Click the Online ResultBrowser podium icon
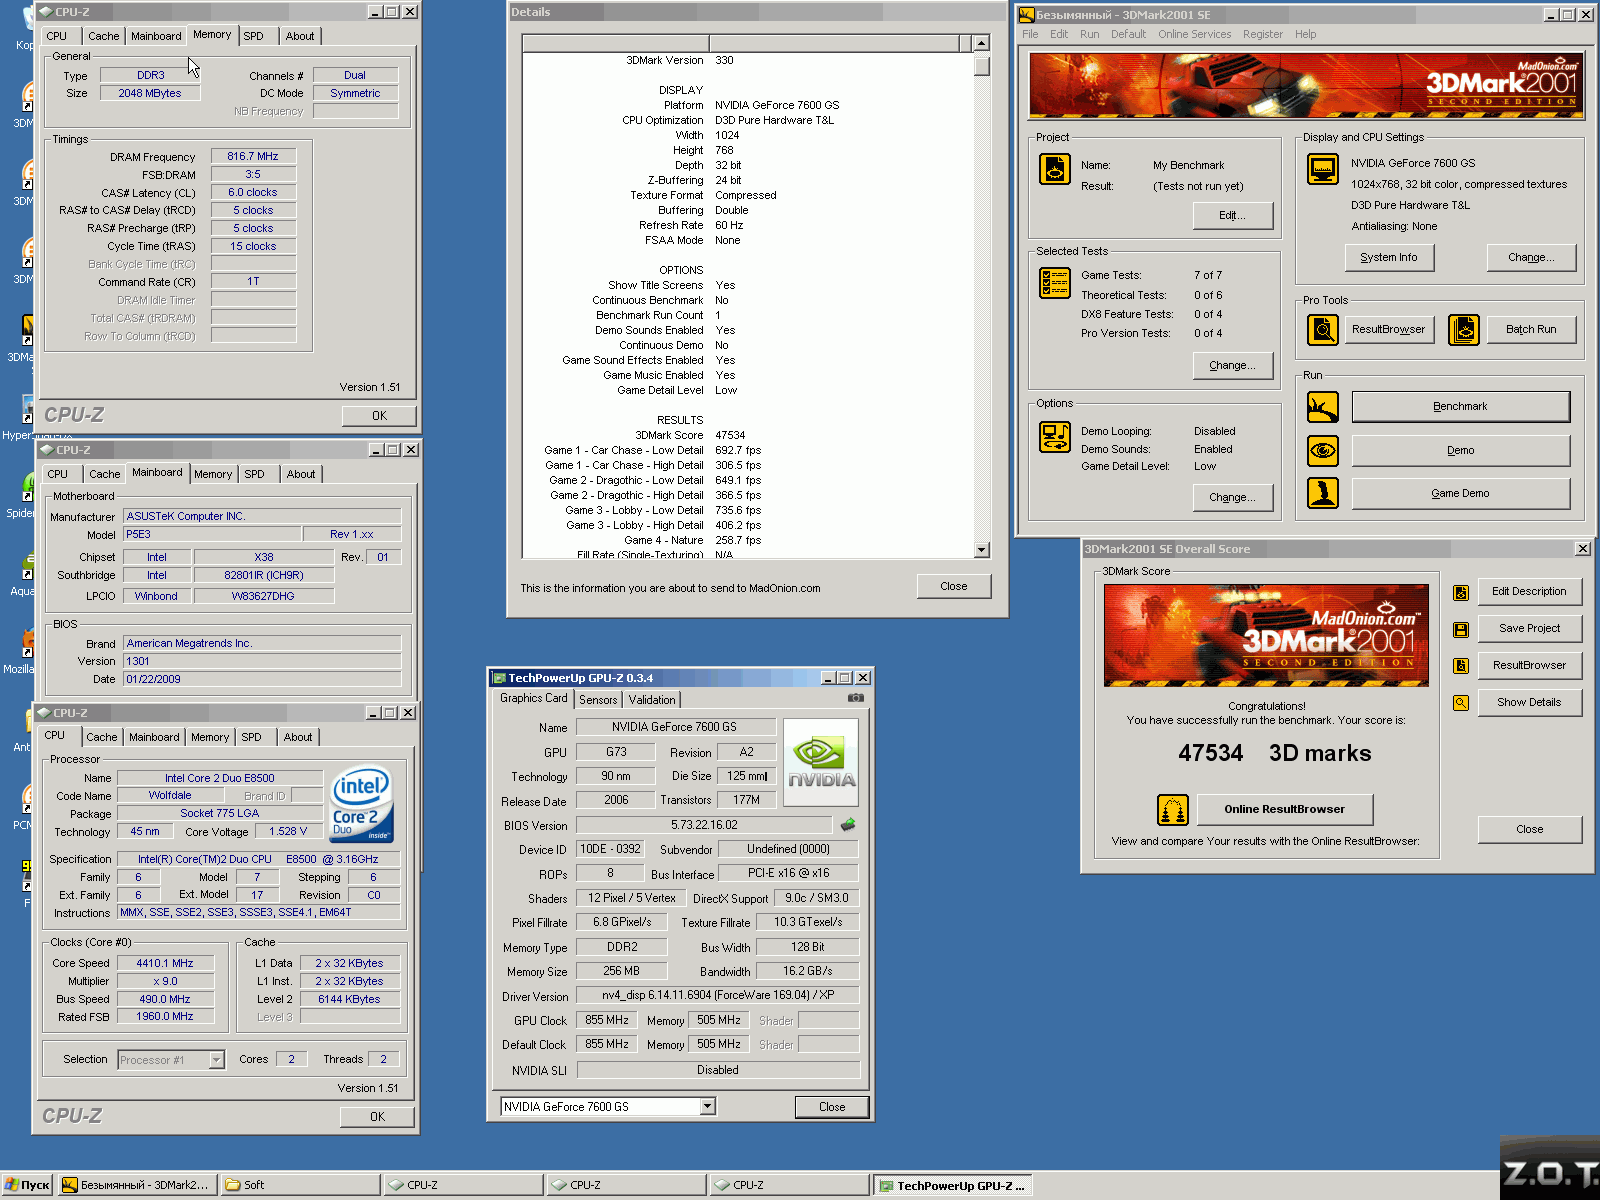Viewport: 1600px width, 1200px height. [1173, 809]
